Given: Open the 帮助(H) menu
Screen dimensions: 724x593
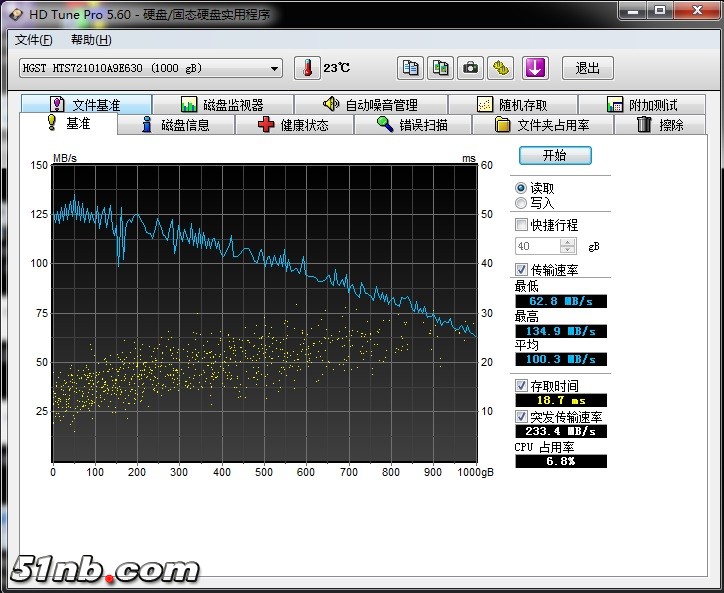Looking at the screenshot, I should tap(91, 40).
